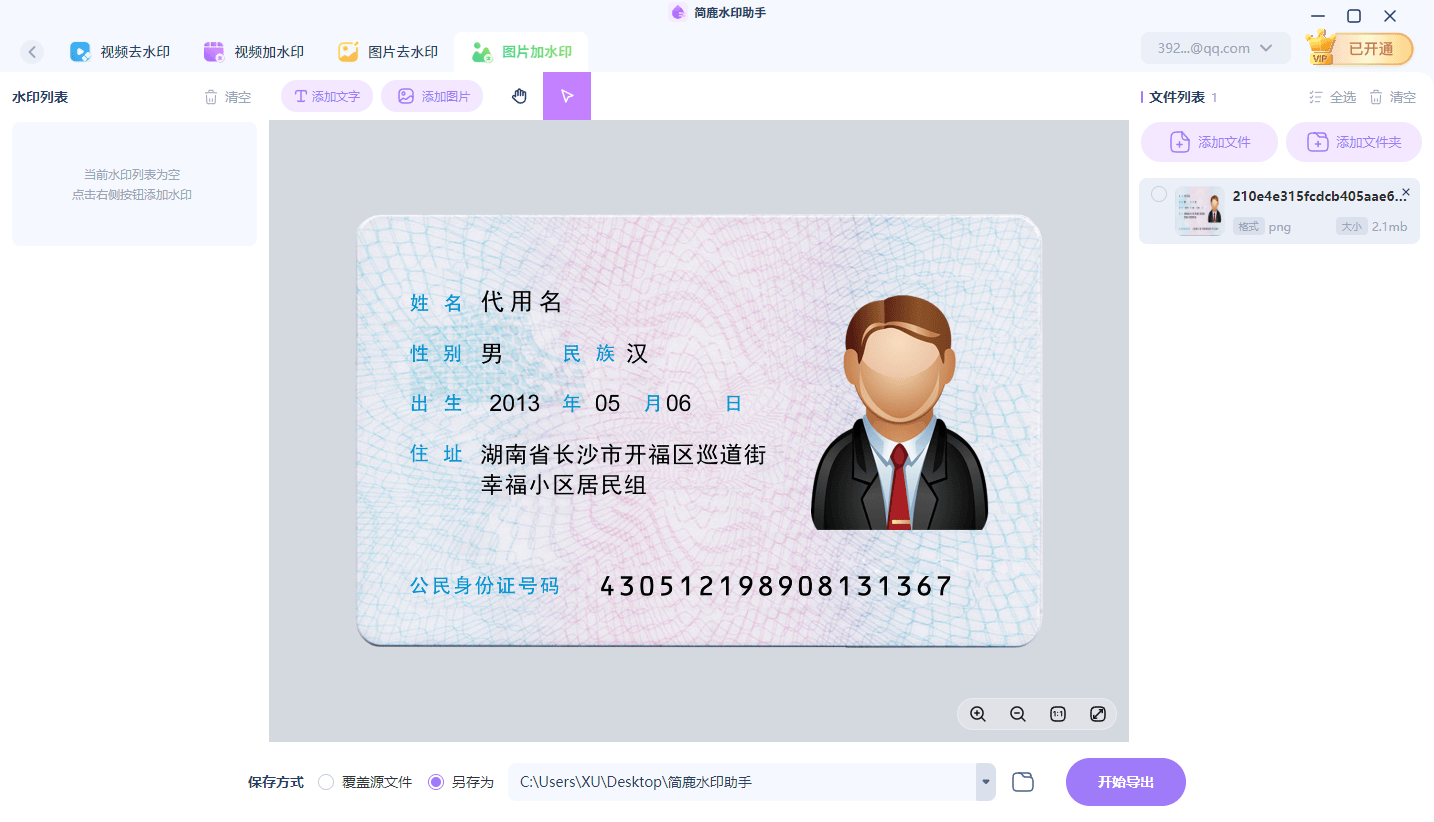Remove file 210e4e315fcdcb405aae6 with its x icon
1434x822 pixels.
(1406, 192)
